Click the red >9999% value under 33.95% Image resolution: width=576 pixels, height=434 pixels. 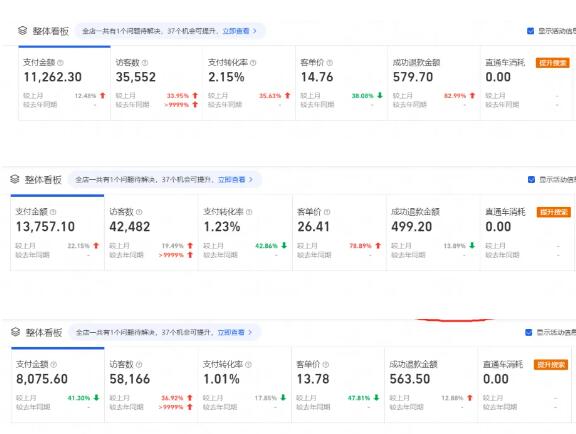(x=177, y=105)
